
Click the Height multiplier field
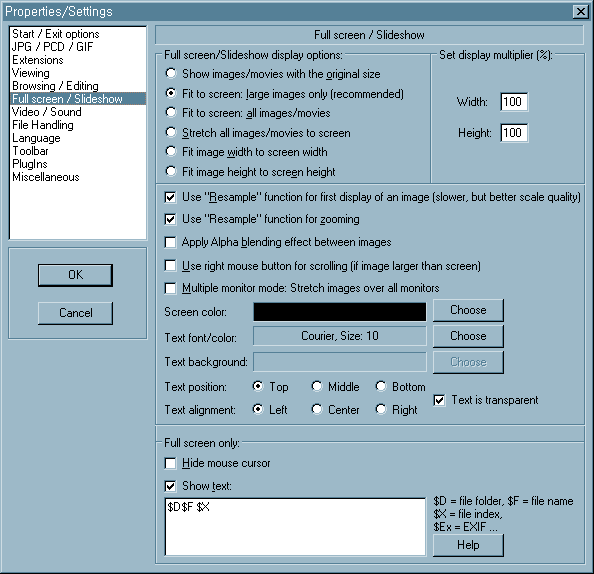(x=514, y=133)
